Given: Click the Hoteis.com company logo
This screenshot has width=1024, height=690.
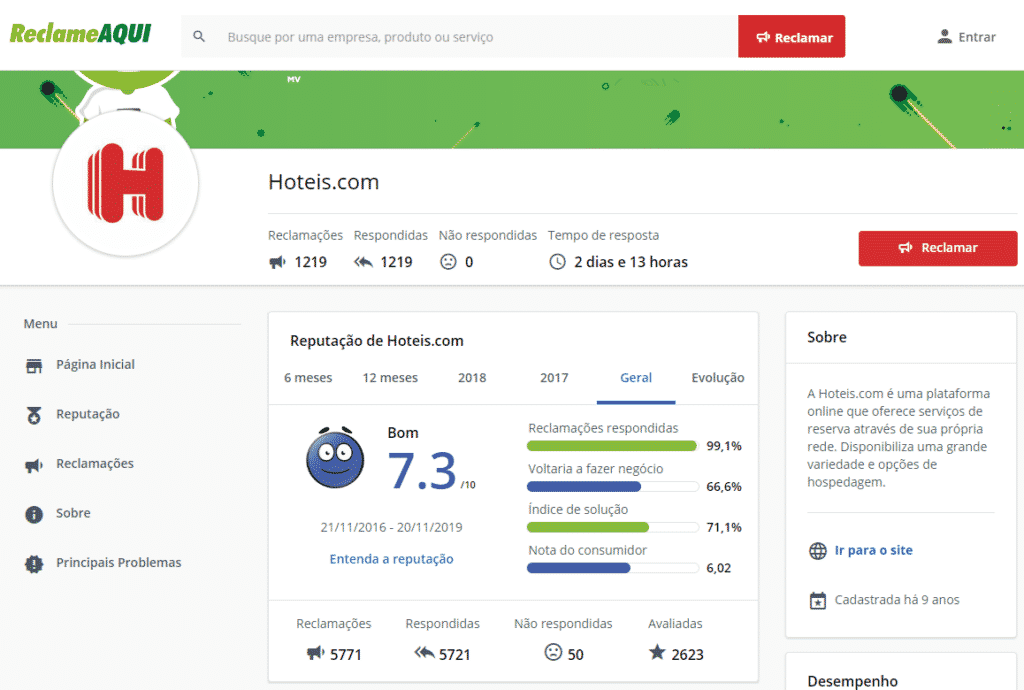Looking at the screenshot, I should (x=125, y=183).
